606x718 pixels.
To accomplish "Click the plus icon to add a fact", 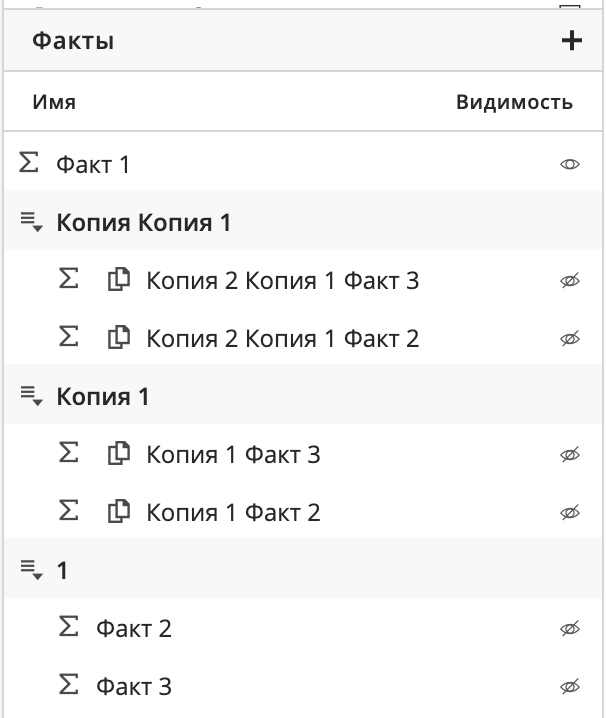I will (x=572, y=41).
